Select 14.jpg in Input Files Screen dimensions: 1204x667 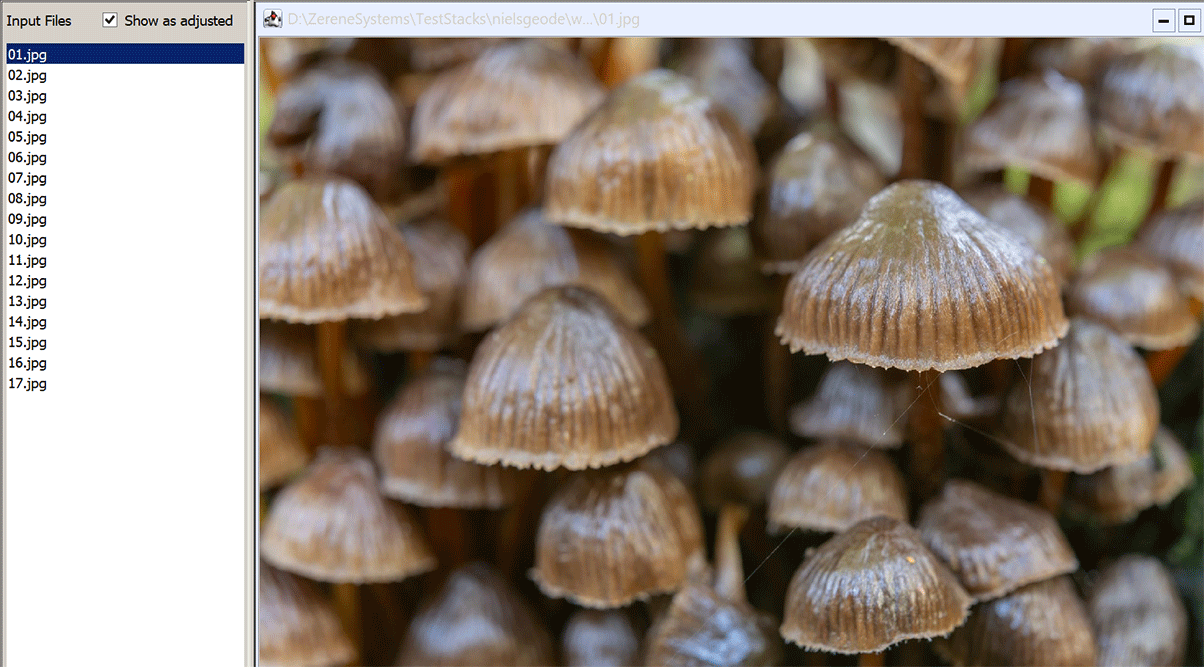27,322
